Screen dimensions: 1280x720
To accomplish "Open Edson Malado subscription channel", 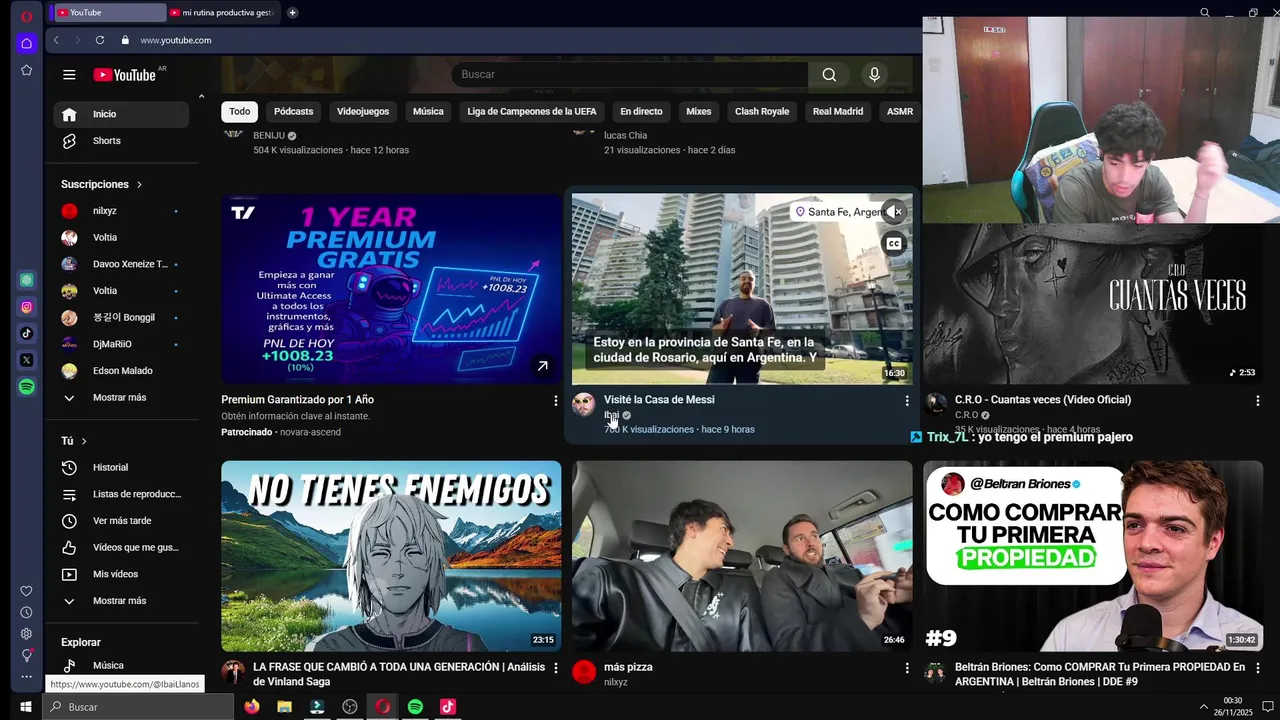I will pyautogui.click(x=121, y=371).
